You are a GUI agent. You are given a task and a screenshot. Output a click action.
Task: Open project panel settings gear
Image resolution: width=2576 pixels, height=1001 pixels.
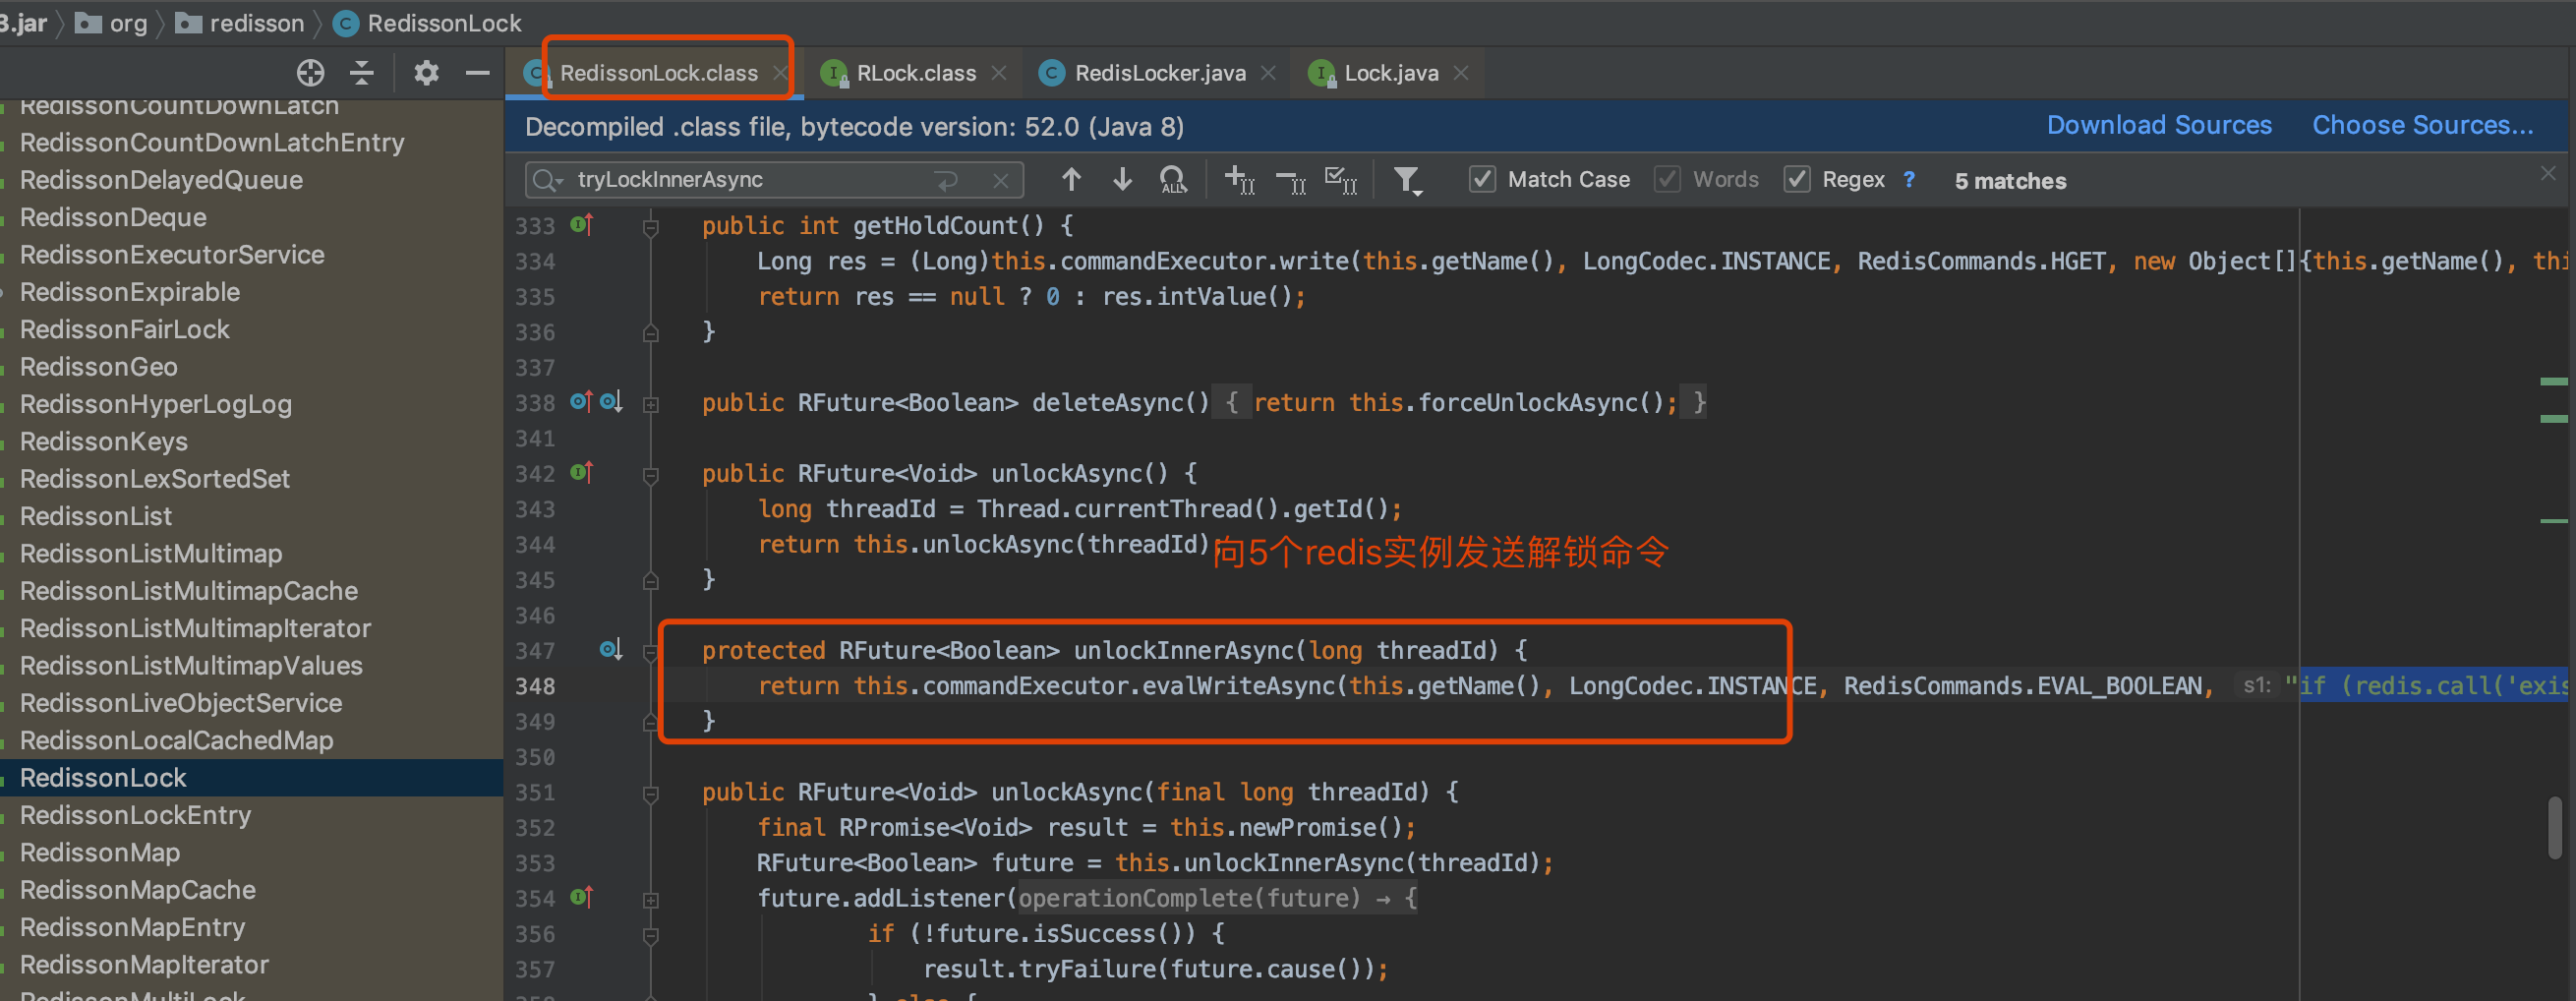pos(427,73)
